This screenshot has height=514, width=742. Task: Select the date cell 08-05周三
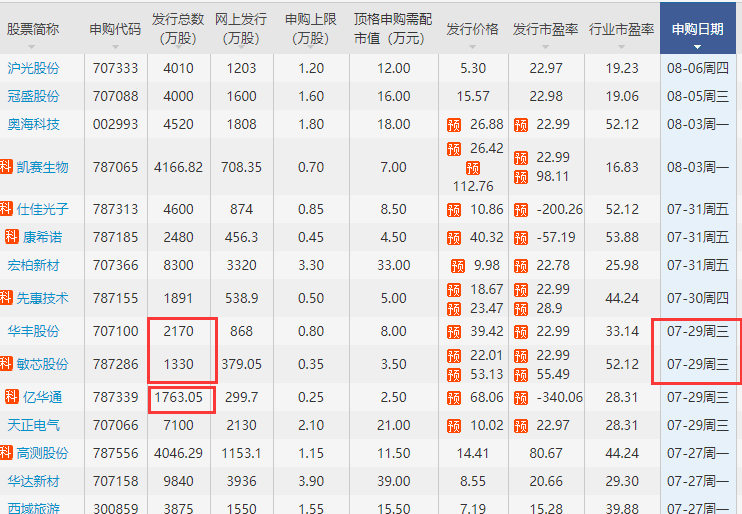pos(698,96)
